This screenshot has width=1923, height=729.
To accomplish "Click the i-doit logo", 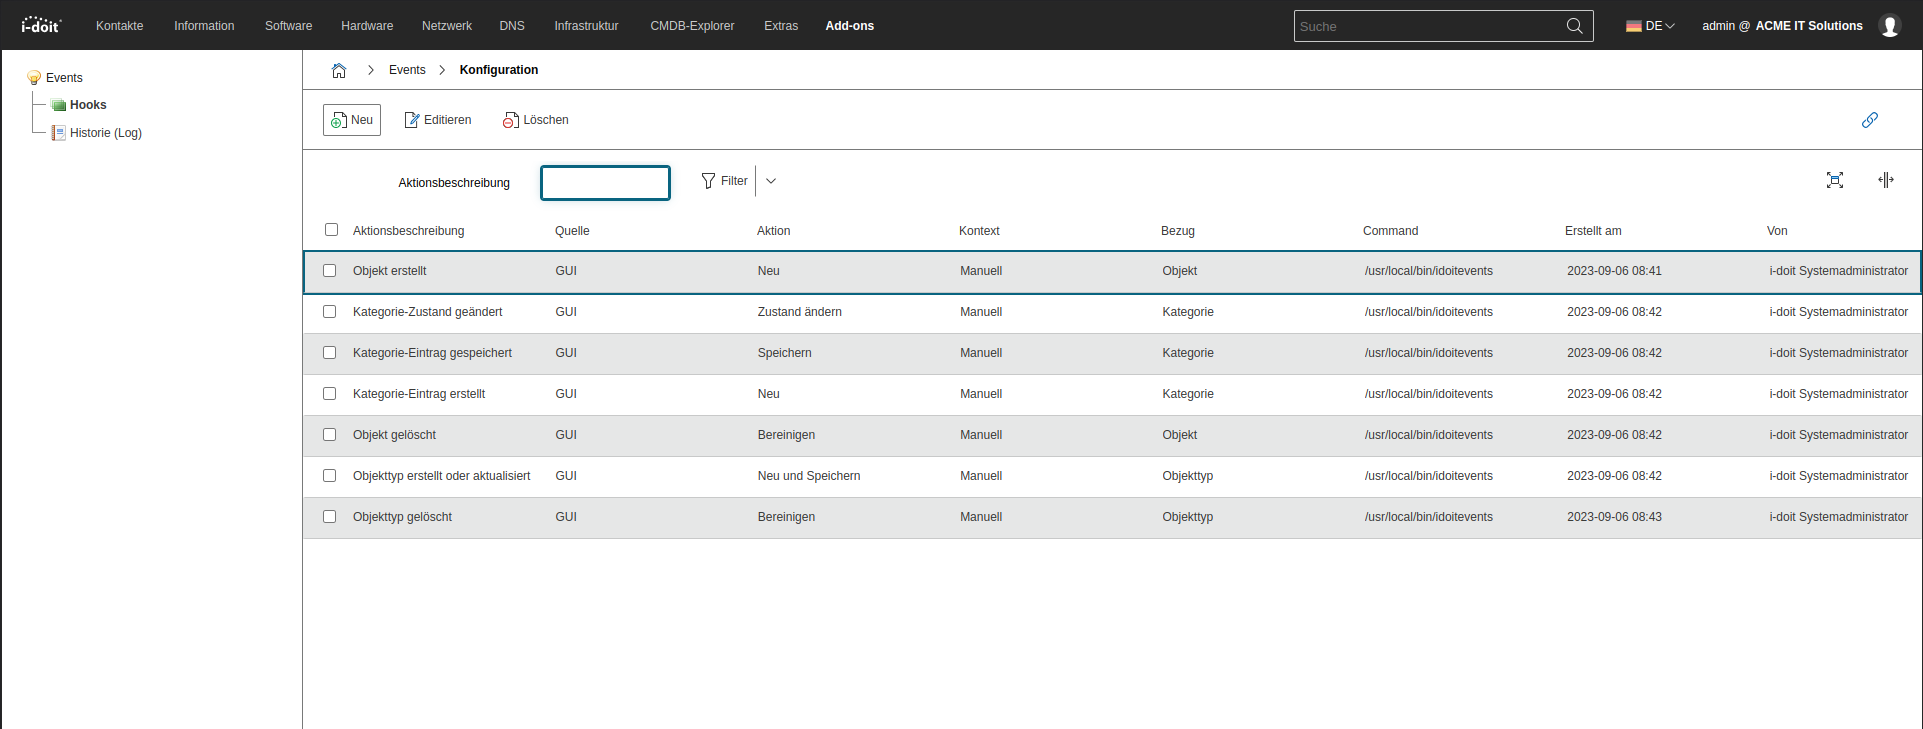I will (41, 25).
